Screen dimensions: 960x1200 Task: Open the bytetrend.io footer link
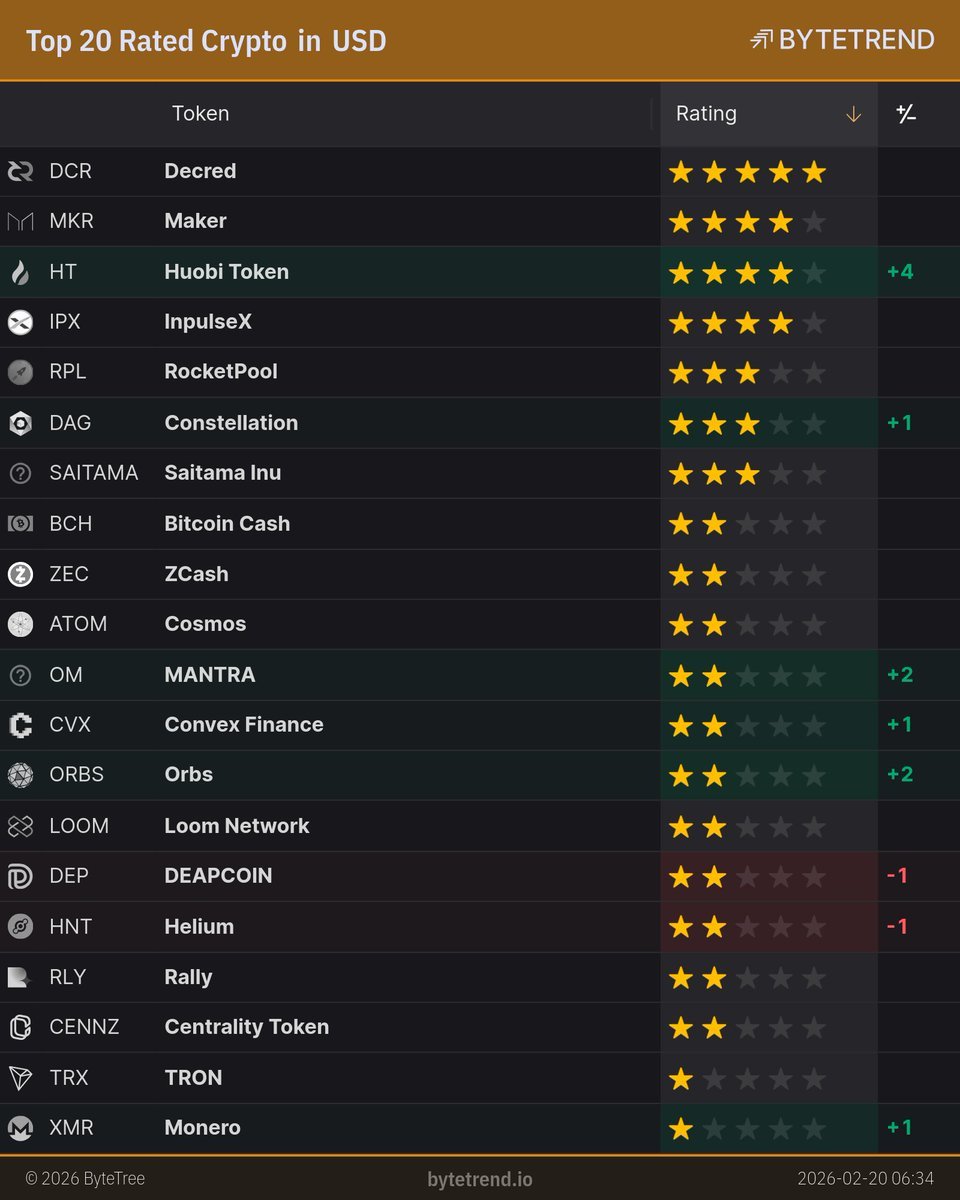point(480,1179)
